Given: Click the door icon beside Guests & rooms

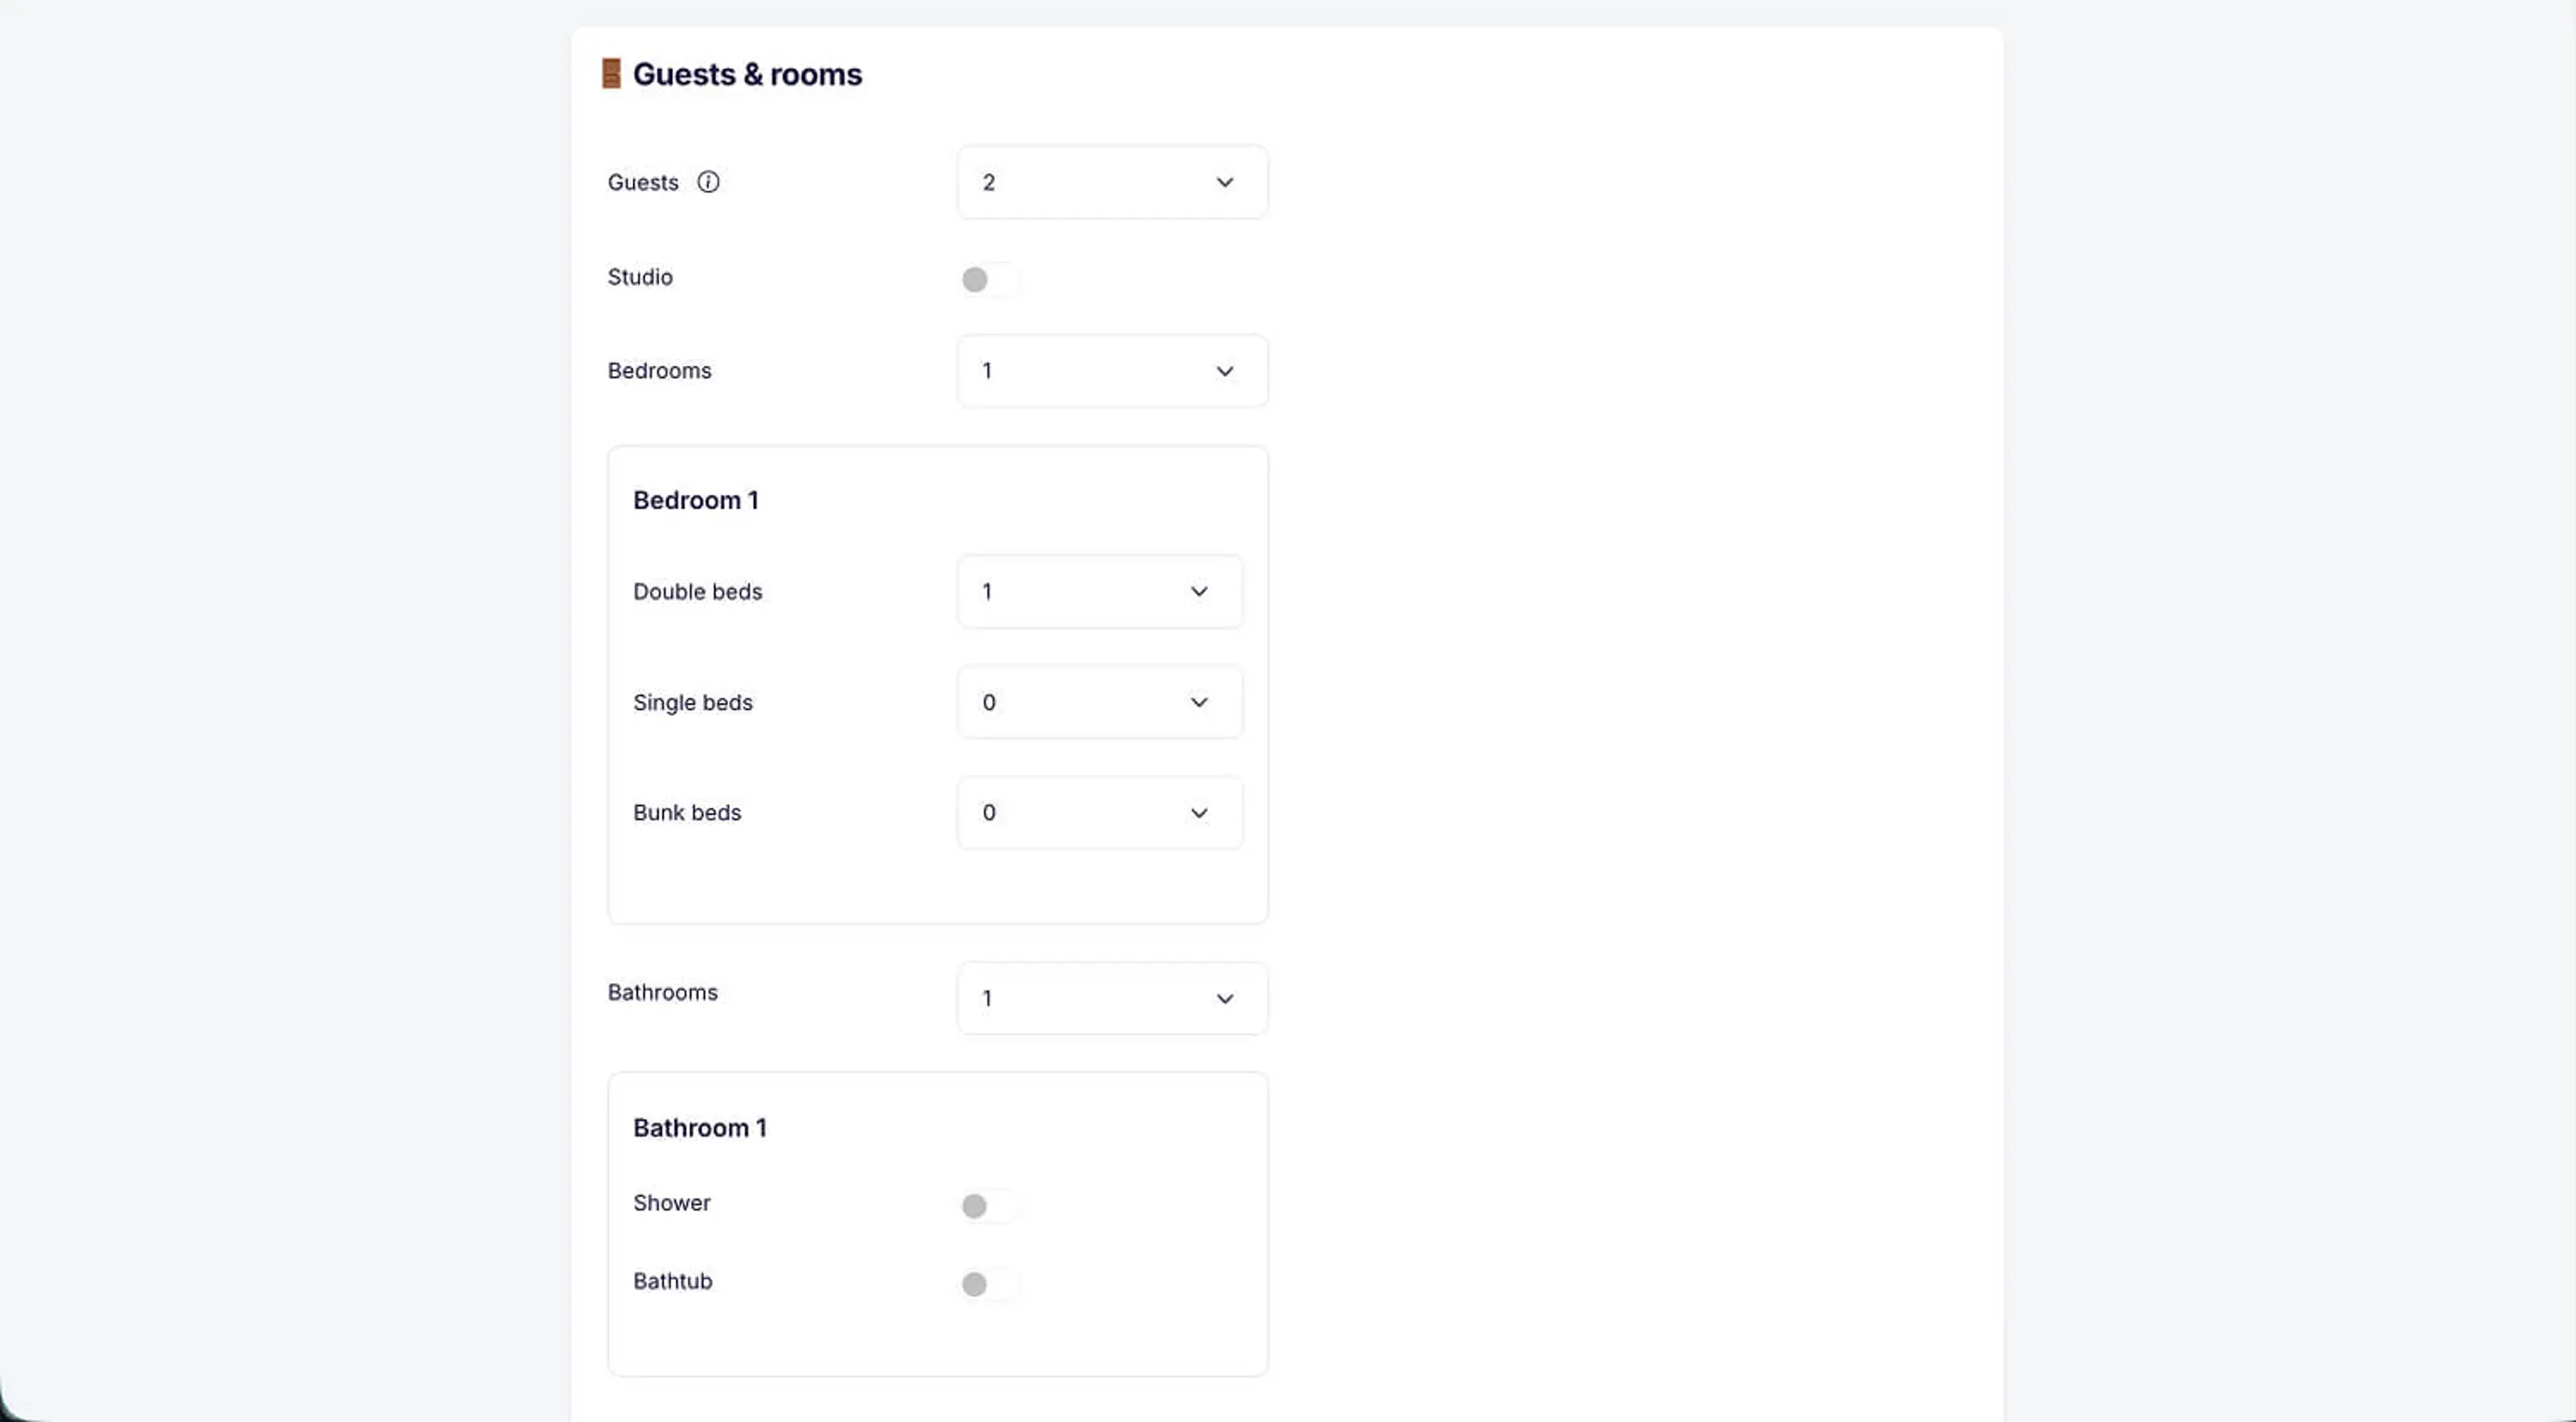Looking at the screenshot, I should click(611, 74).
